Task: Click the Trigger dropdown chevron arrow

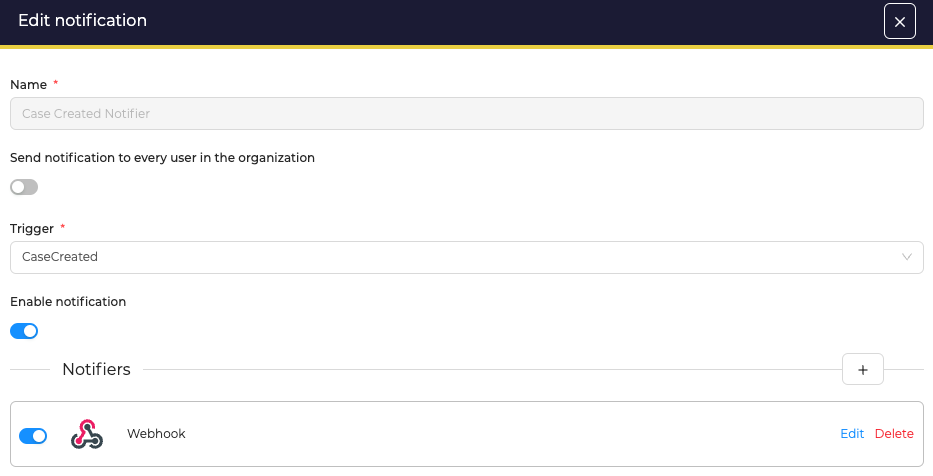Action: point(906,257)
